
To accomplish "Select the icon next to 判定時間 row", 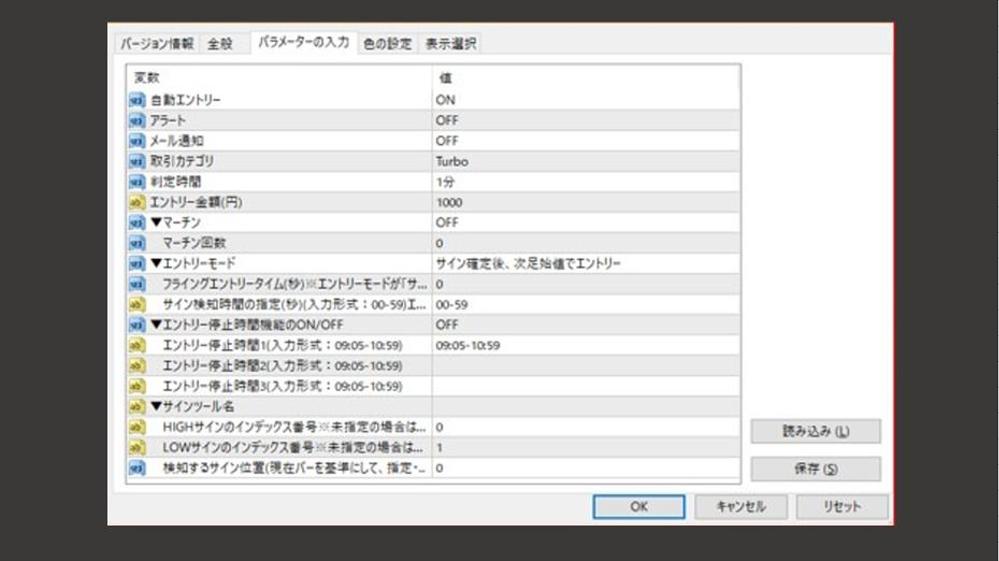I will (137, 182).
